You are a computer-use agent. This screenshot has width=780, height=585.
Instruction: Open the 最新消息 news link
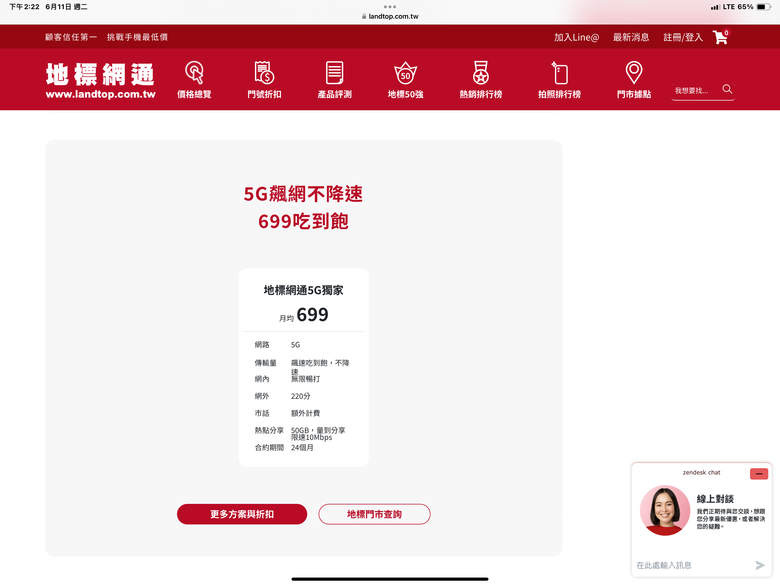631,37
